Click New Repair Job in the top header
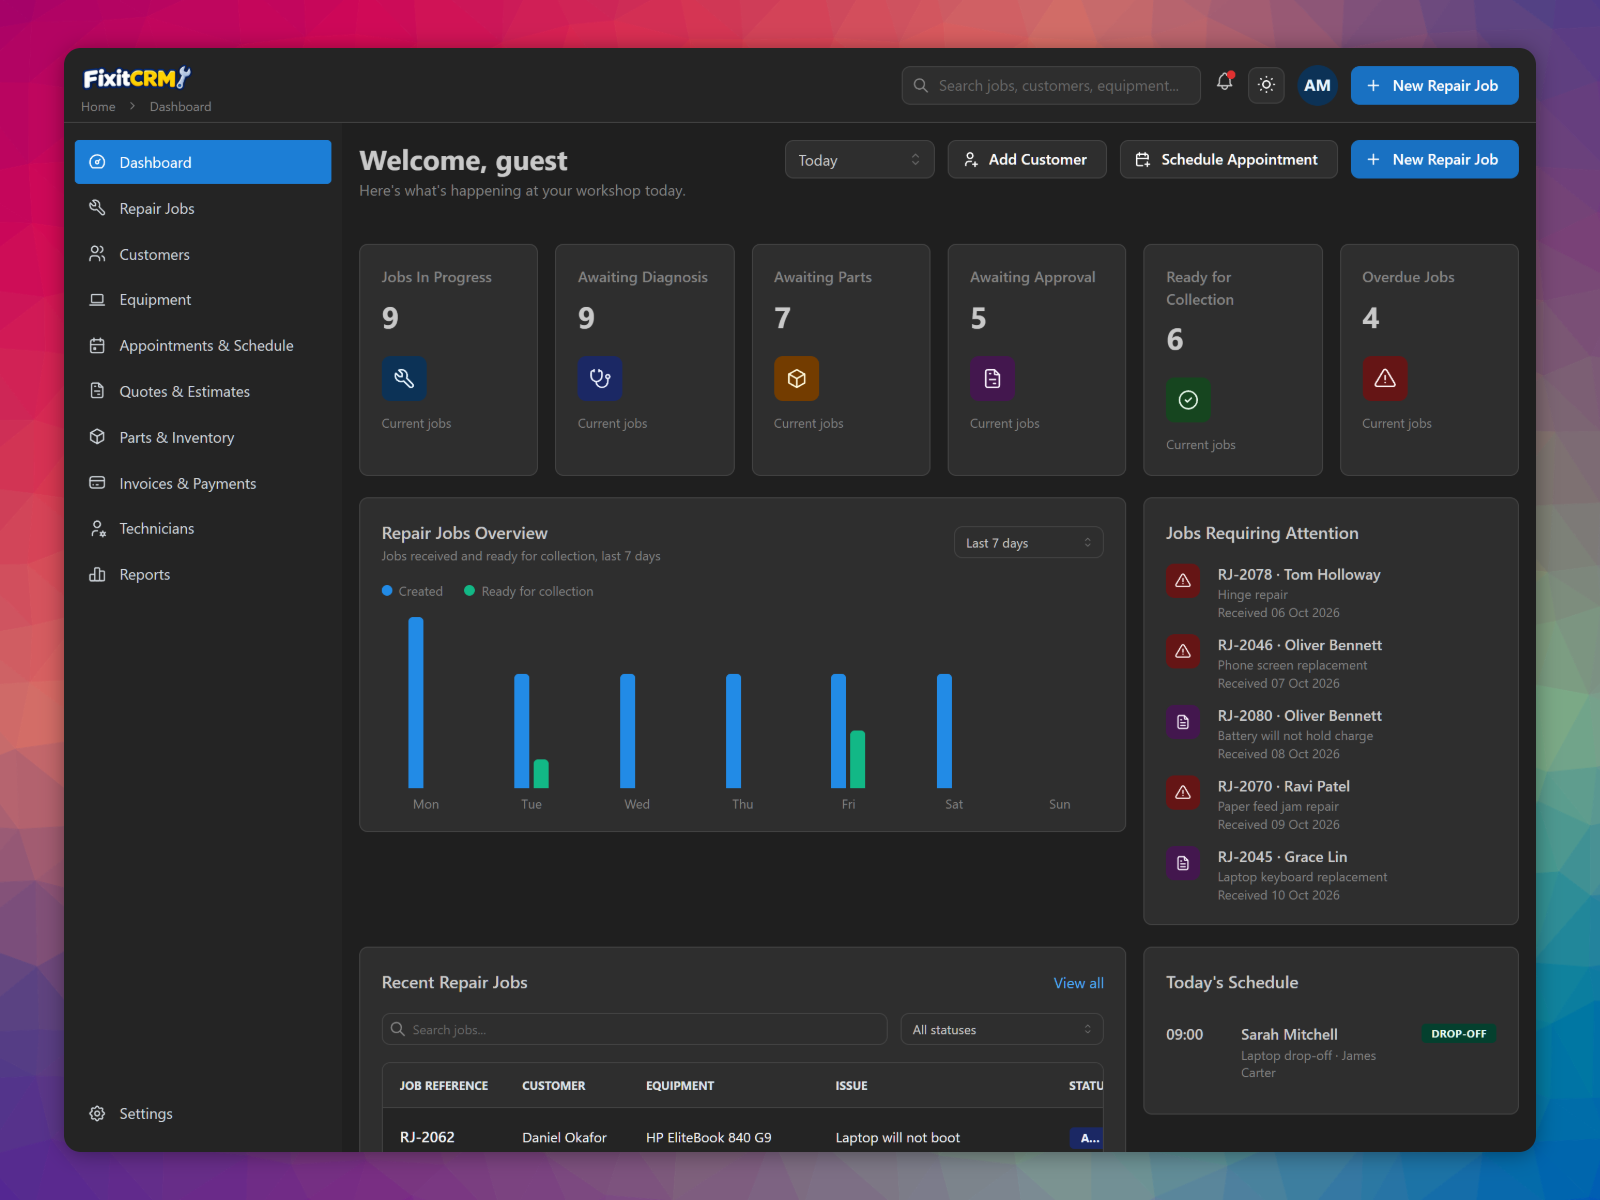Screen dimensions: 1600x1200 [x=1434, y=86]
